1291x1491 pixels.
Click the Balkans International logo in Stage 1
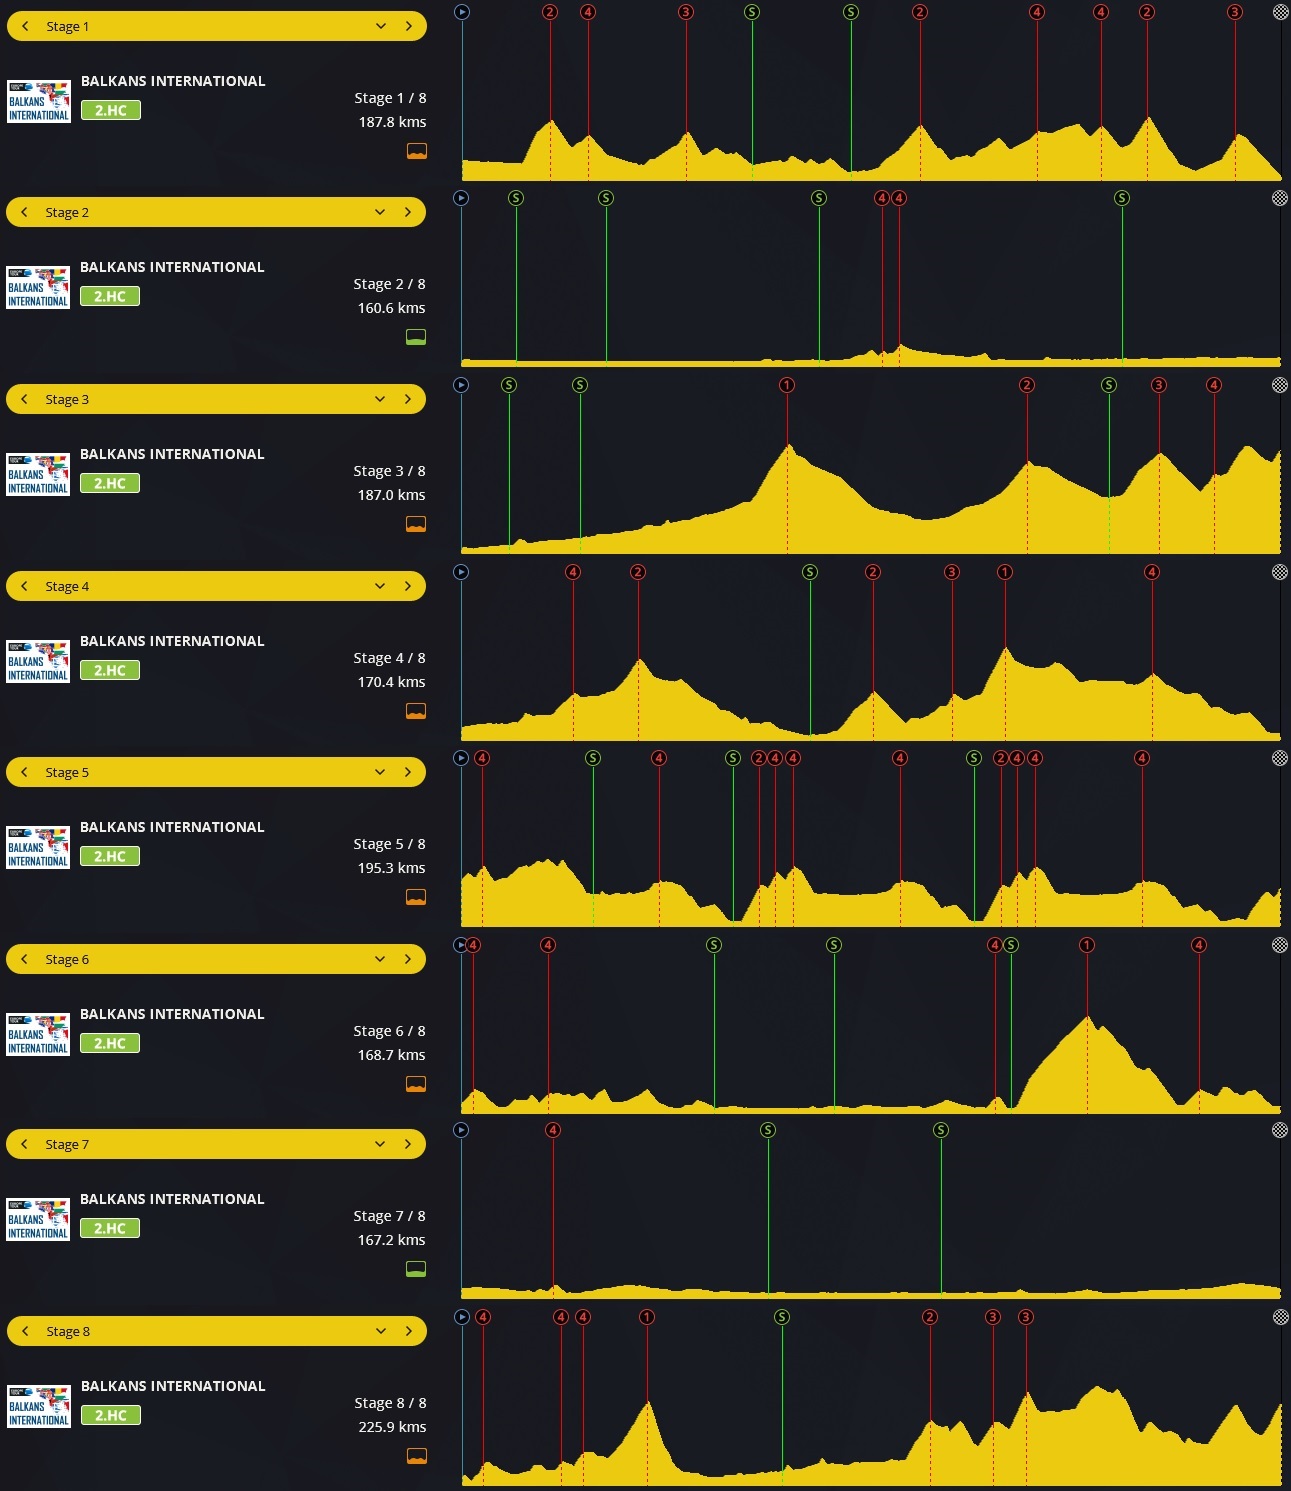click(39, 101)
